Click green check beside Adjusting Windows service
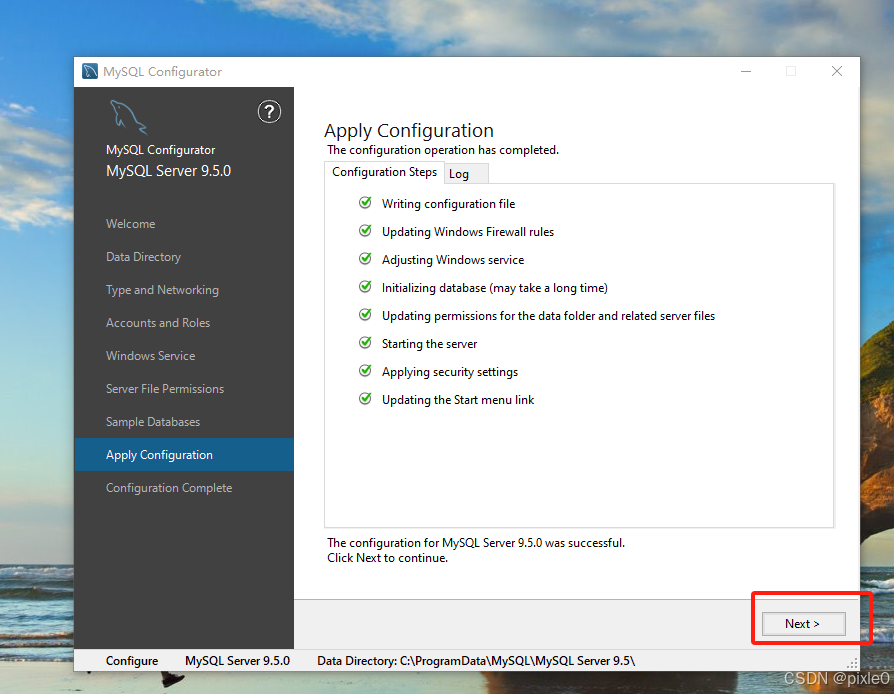Viewport: 894px width, 694px height. coord(365,259)
